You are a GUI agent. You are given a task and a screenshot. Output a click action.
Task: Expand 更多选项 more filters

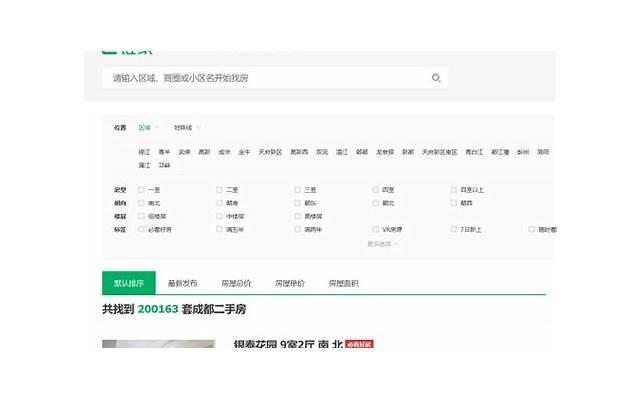(x=382, y=244)
